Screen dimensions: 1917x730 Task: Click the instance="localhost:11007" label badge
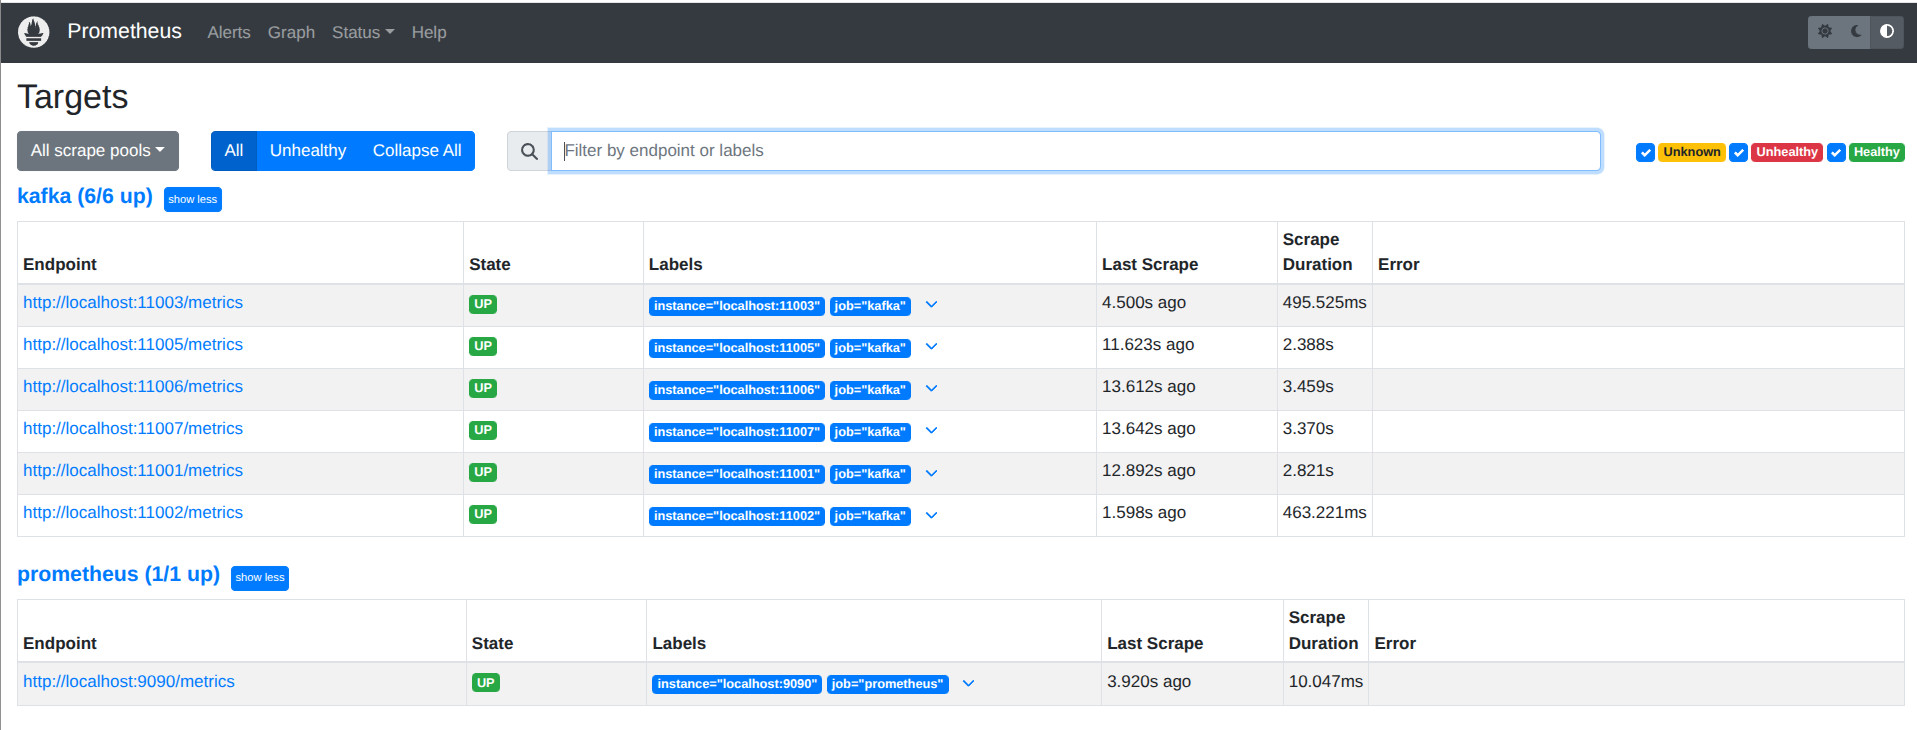click(737, 432)
